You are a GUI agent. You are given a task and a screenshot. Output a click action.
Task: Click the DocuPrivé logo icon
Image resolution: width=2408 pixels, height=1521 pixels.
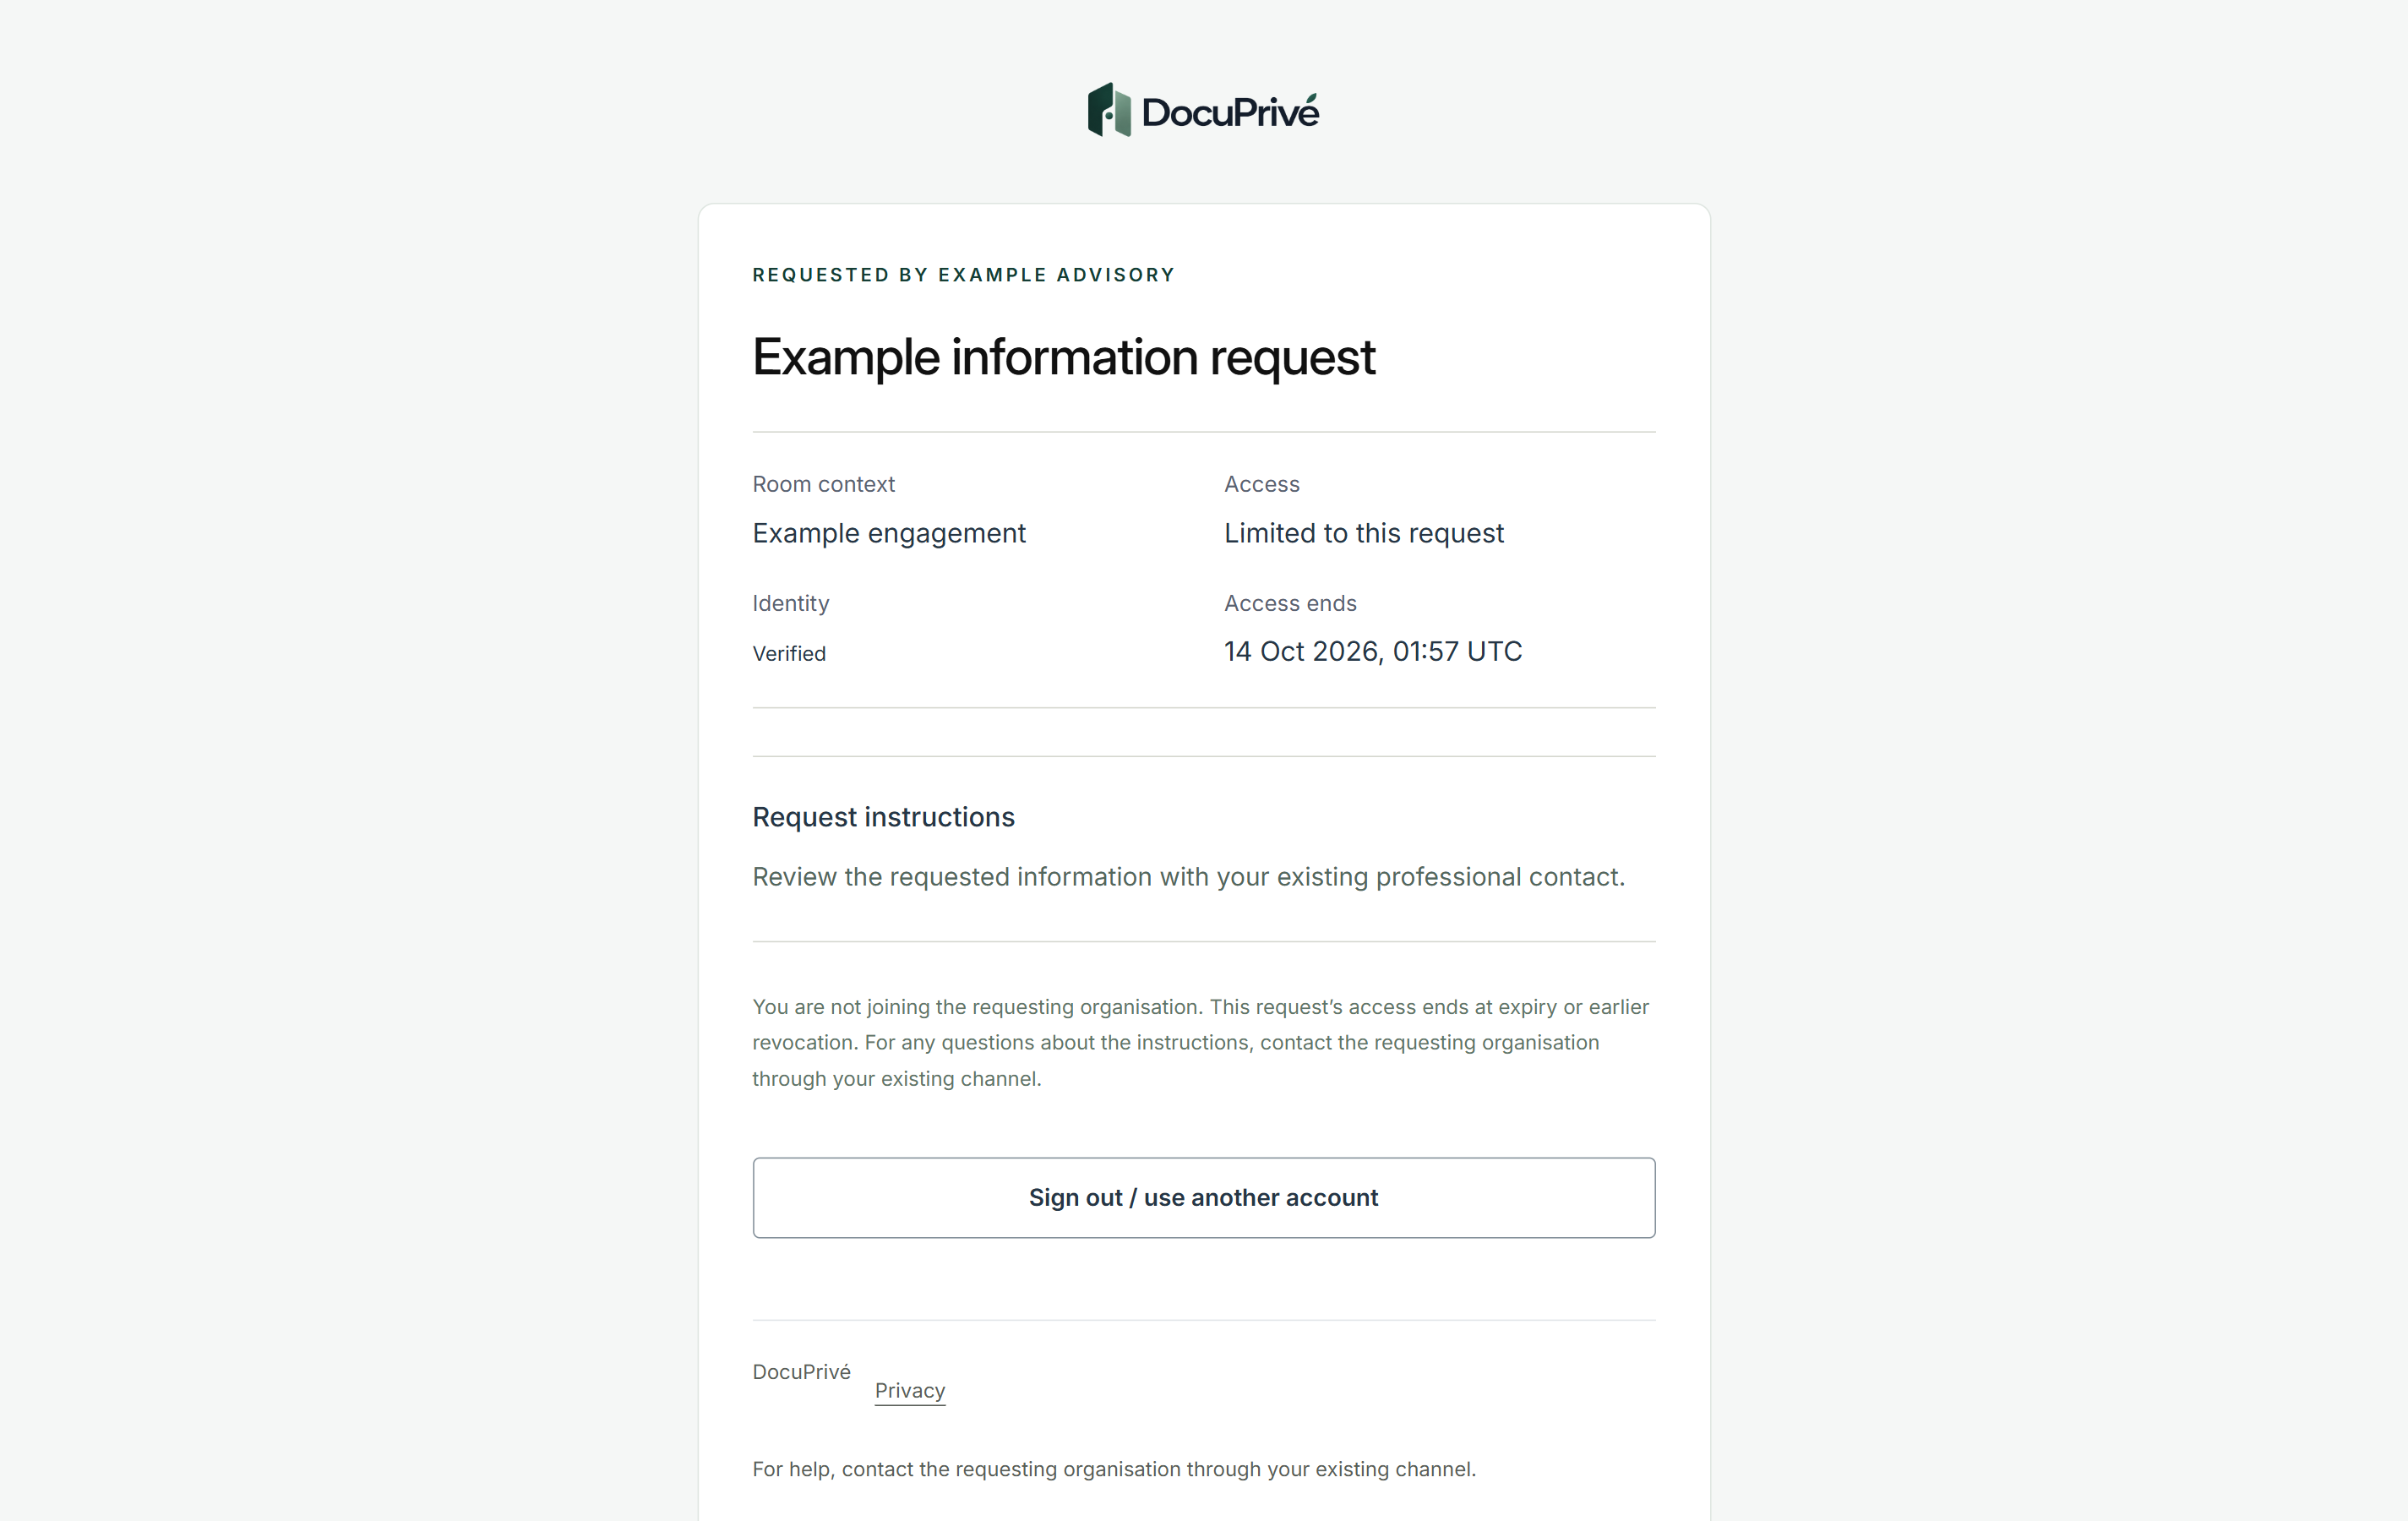1109,110
